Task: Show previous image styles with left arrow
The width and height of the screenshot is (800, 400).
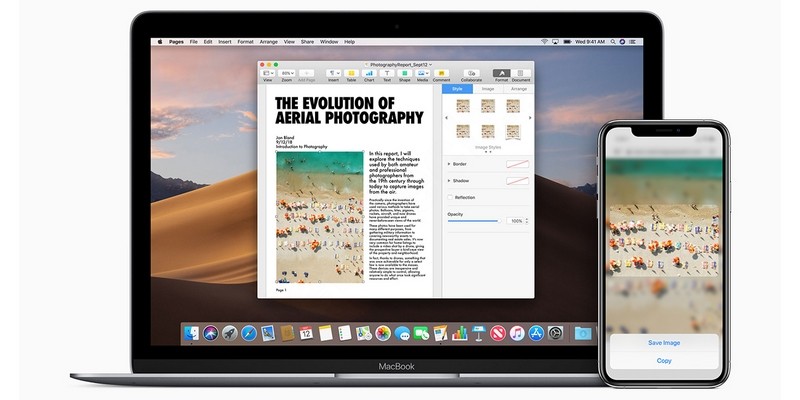Action: [x=447, y=118]
